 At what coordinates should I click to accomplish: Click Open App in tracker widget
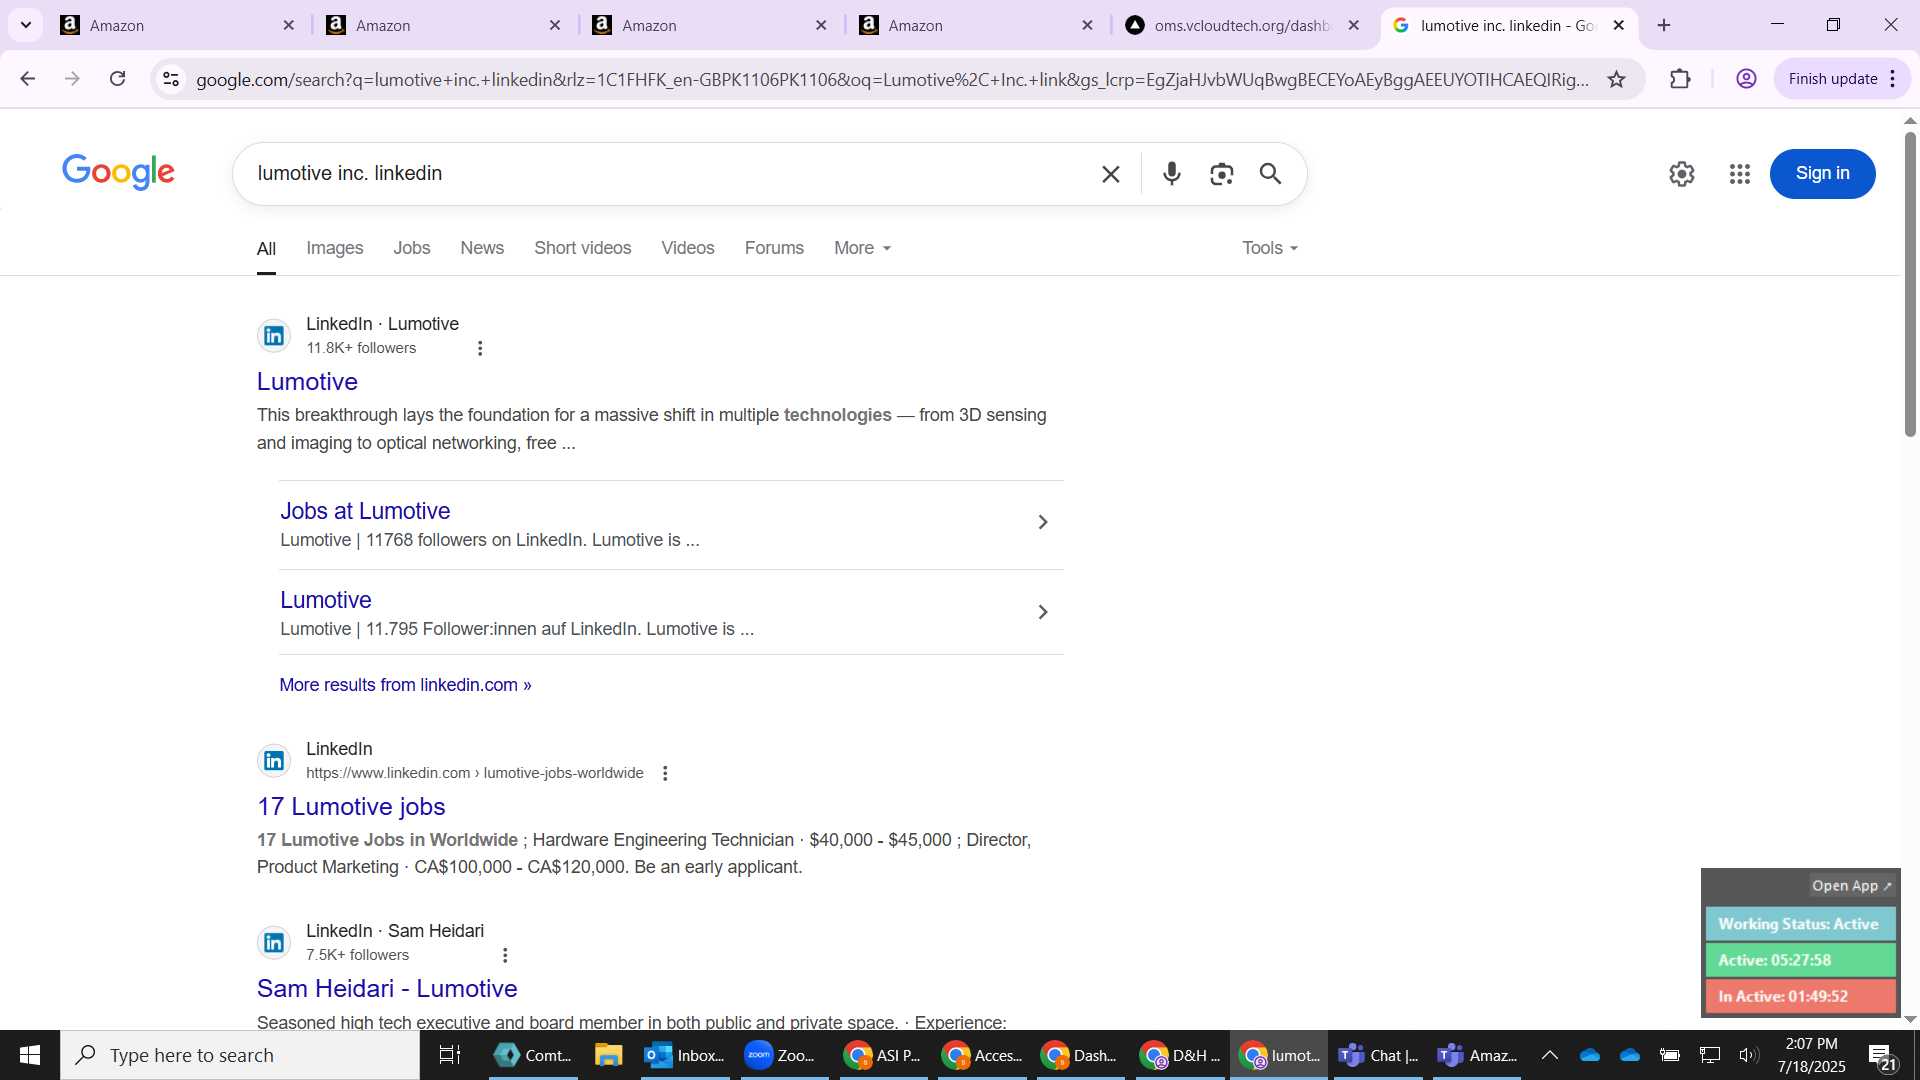tap(1852, 886)
